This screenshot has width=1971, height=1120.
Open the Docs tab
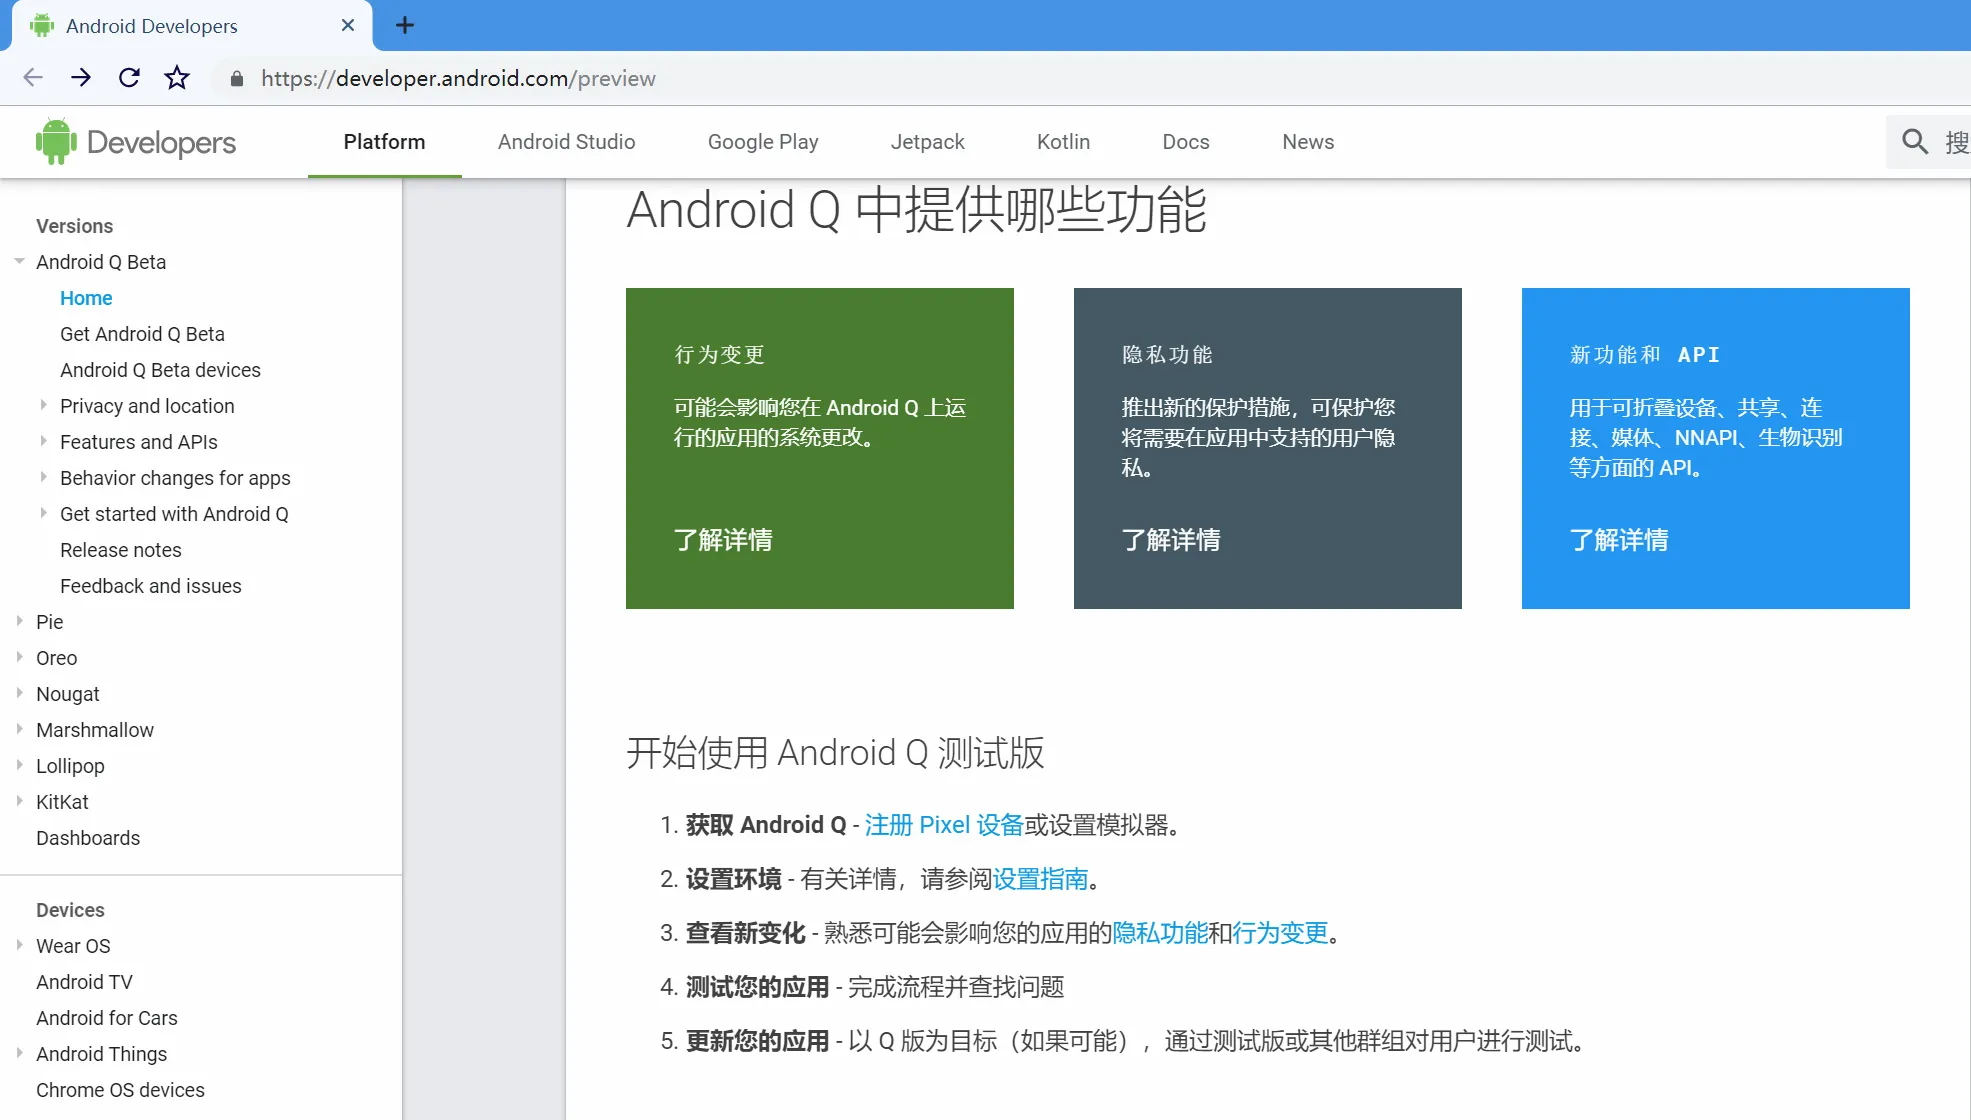tap(1186, 142)
